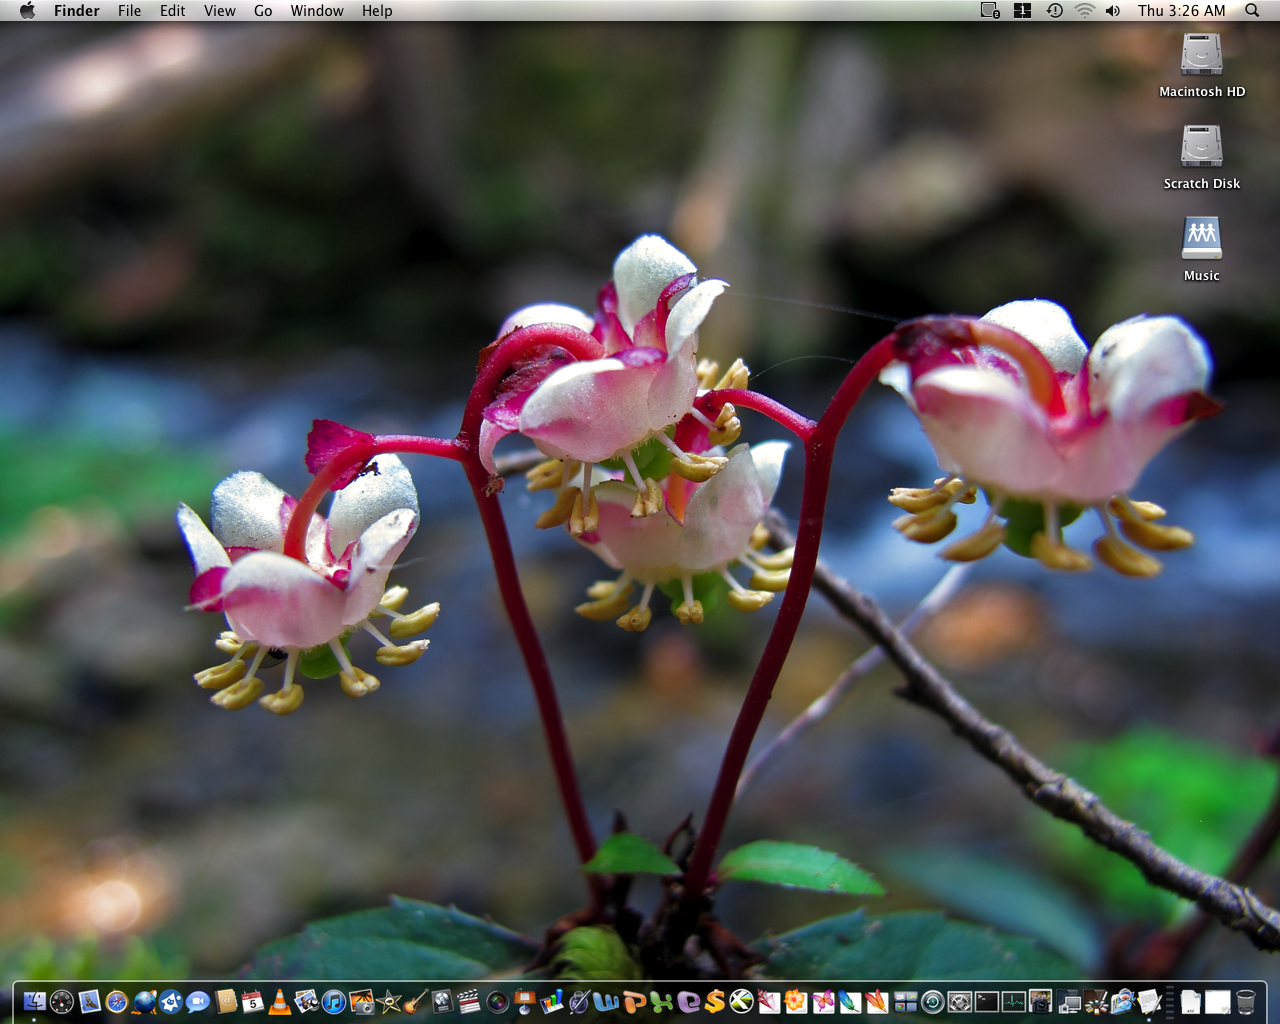Open Time Machine clock icon in Dock
Viewport: 1280px width, 1024px height.
pos(932,1001)
